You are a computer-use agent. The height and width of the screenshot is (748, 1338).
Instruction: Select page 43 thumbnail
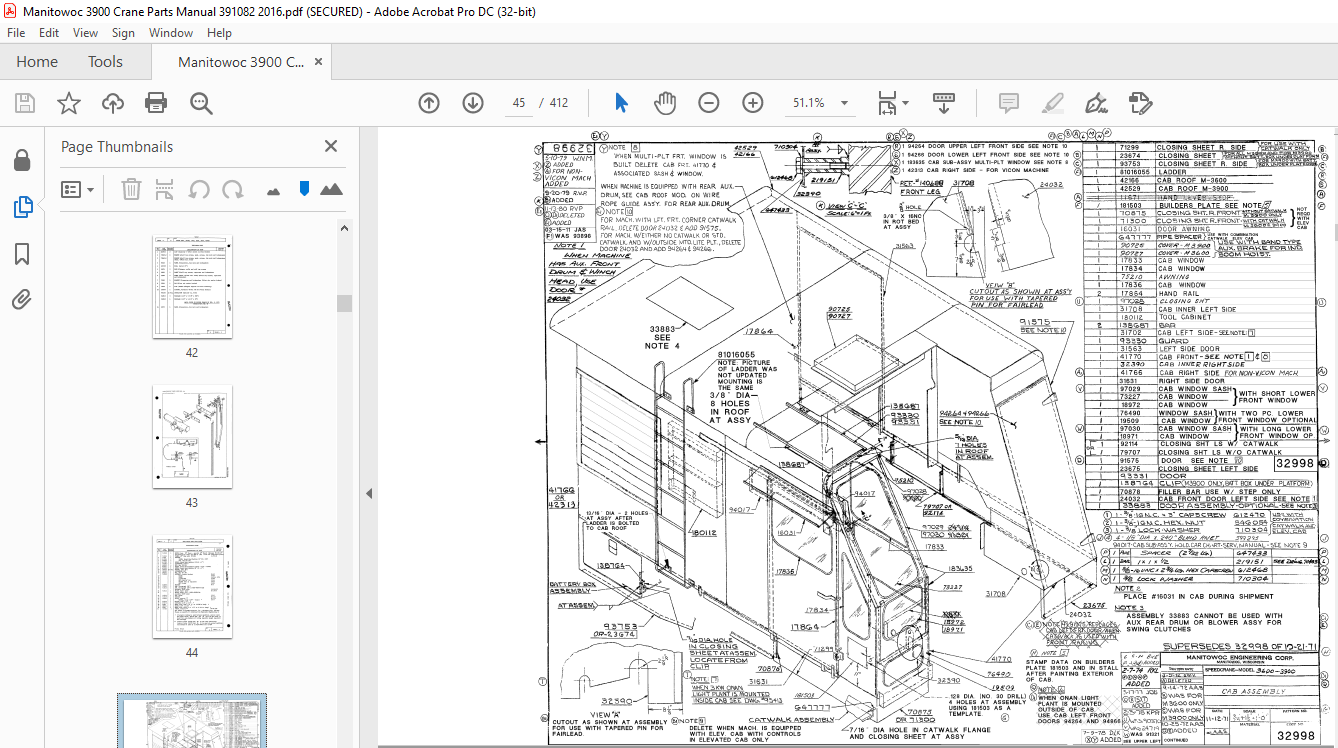pyautogui.click(x=192, y=437)
